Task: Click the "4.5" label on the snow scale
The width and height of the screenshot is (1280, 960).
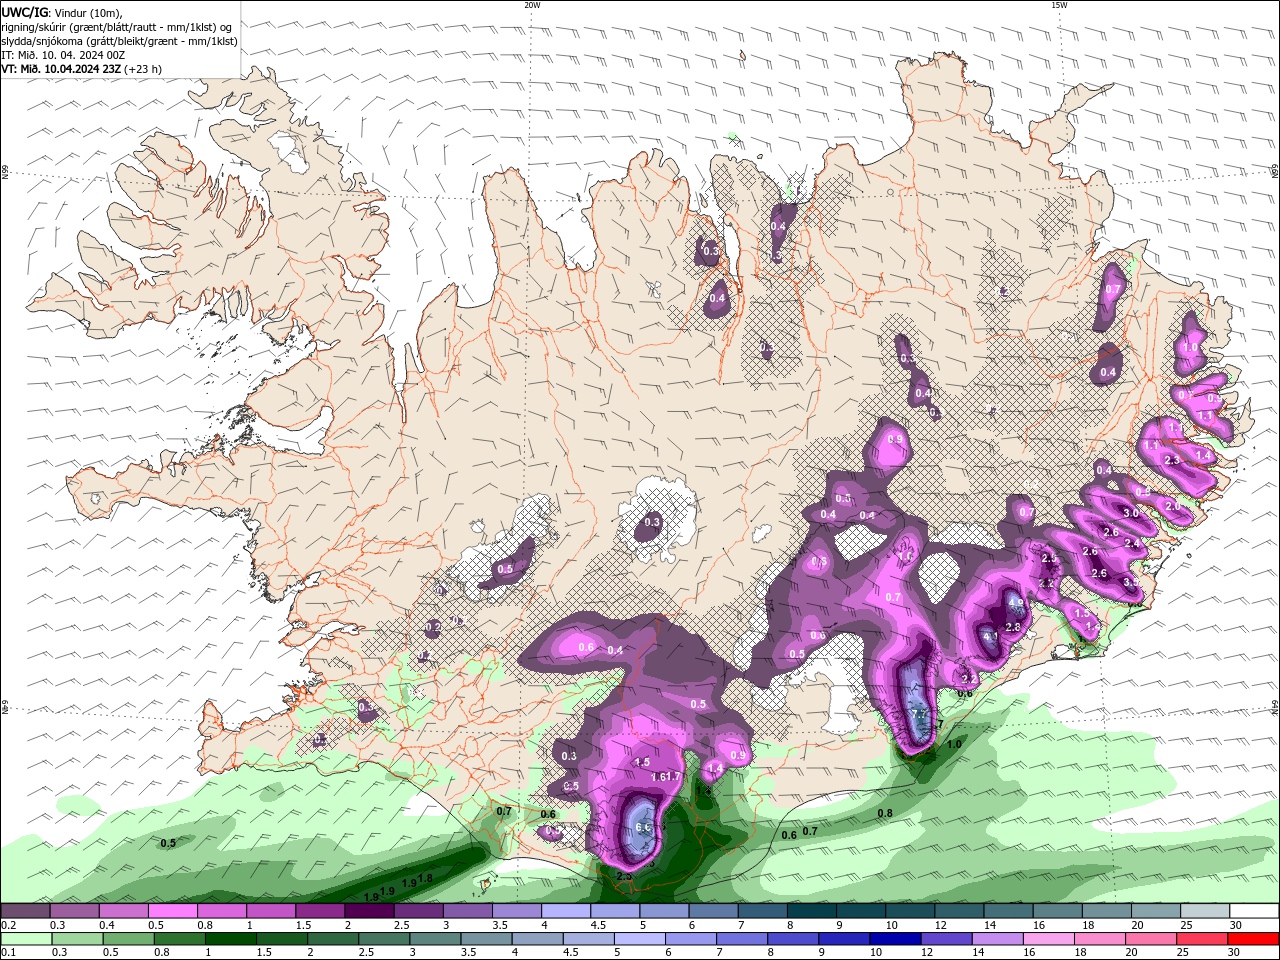Action: coord(598,925)
